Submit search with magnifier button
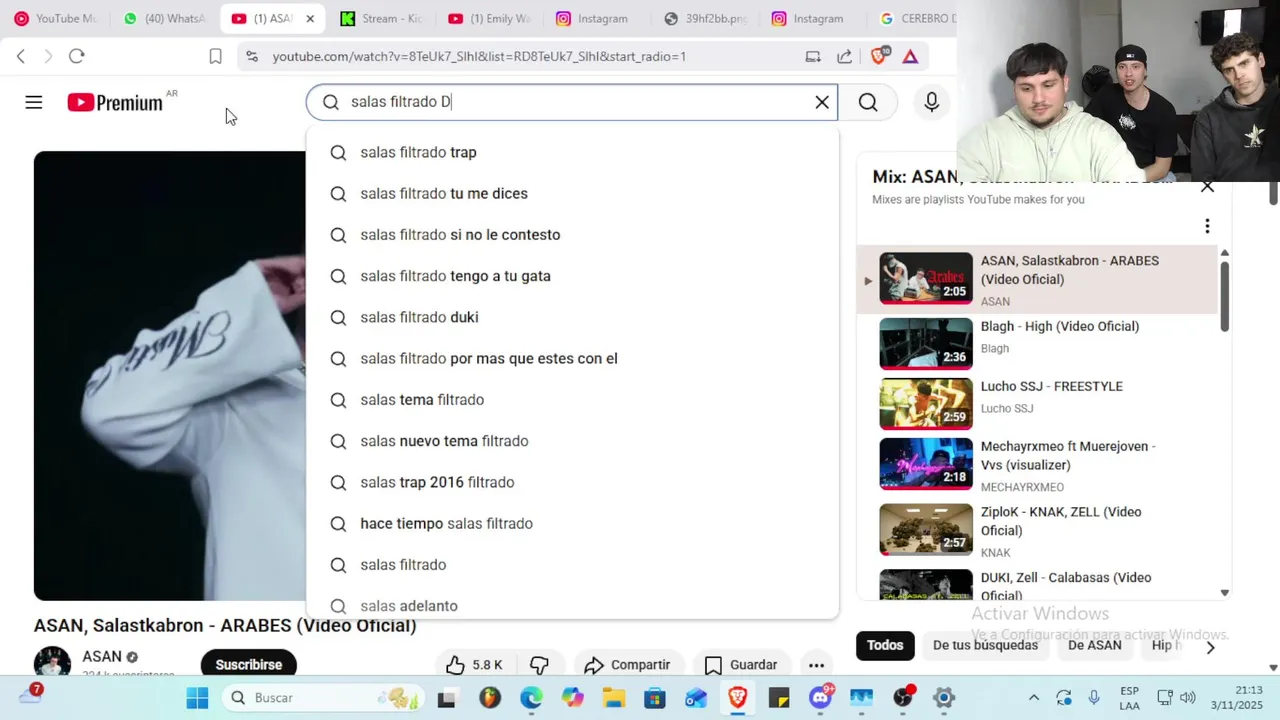 click(868, 102)
